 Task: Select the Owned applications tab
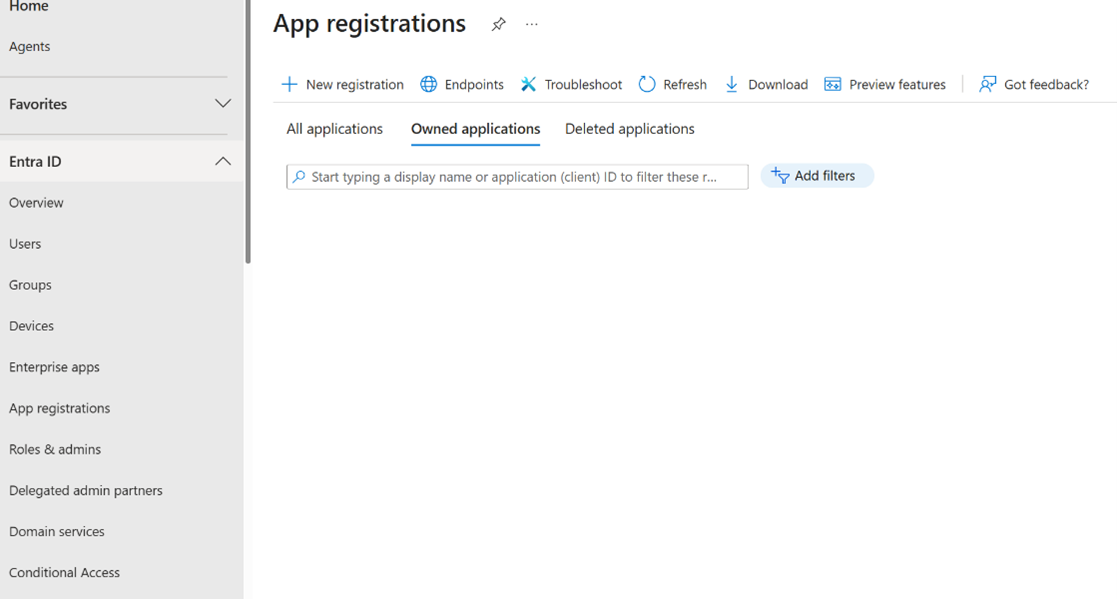(475, 129)
